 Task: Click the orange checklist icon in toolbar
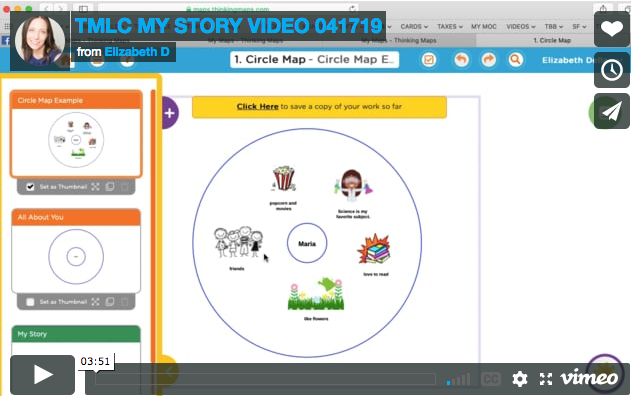click(429, 60)
